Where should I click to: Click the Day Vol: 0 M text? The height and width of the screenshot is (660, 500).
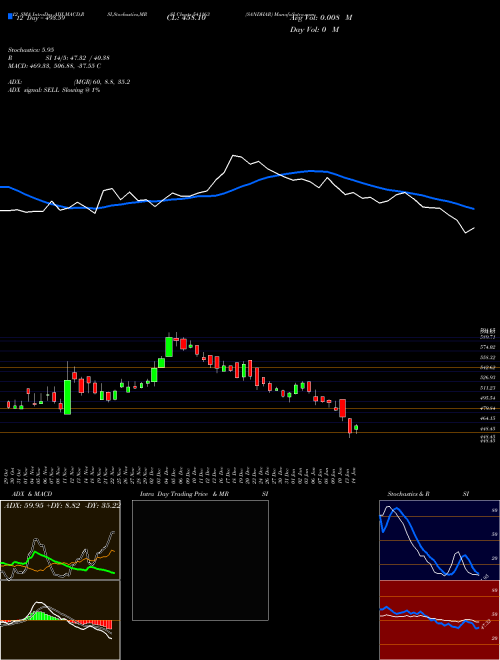[x=314, y=29]
